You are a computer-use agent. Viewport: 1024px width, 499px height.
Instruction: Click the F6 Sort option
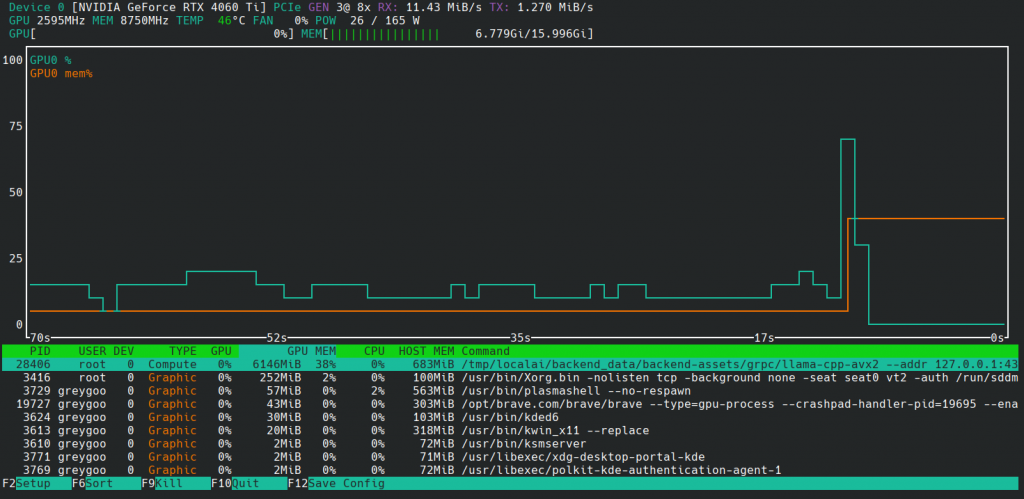point(98,483)
